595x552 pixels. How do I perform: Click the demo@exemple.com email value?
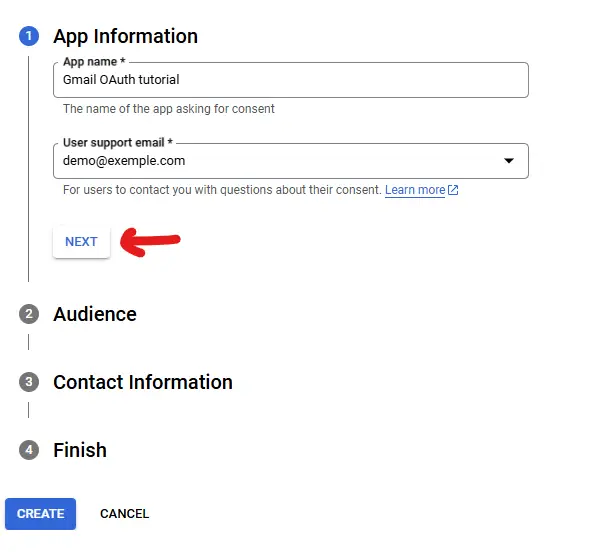click(x=124, y=161)
